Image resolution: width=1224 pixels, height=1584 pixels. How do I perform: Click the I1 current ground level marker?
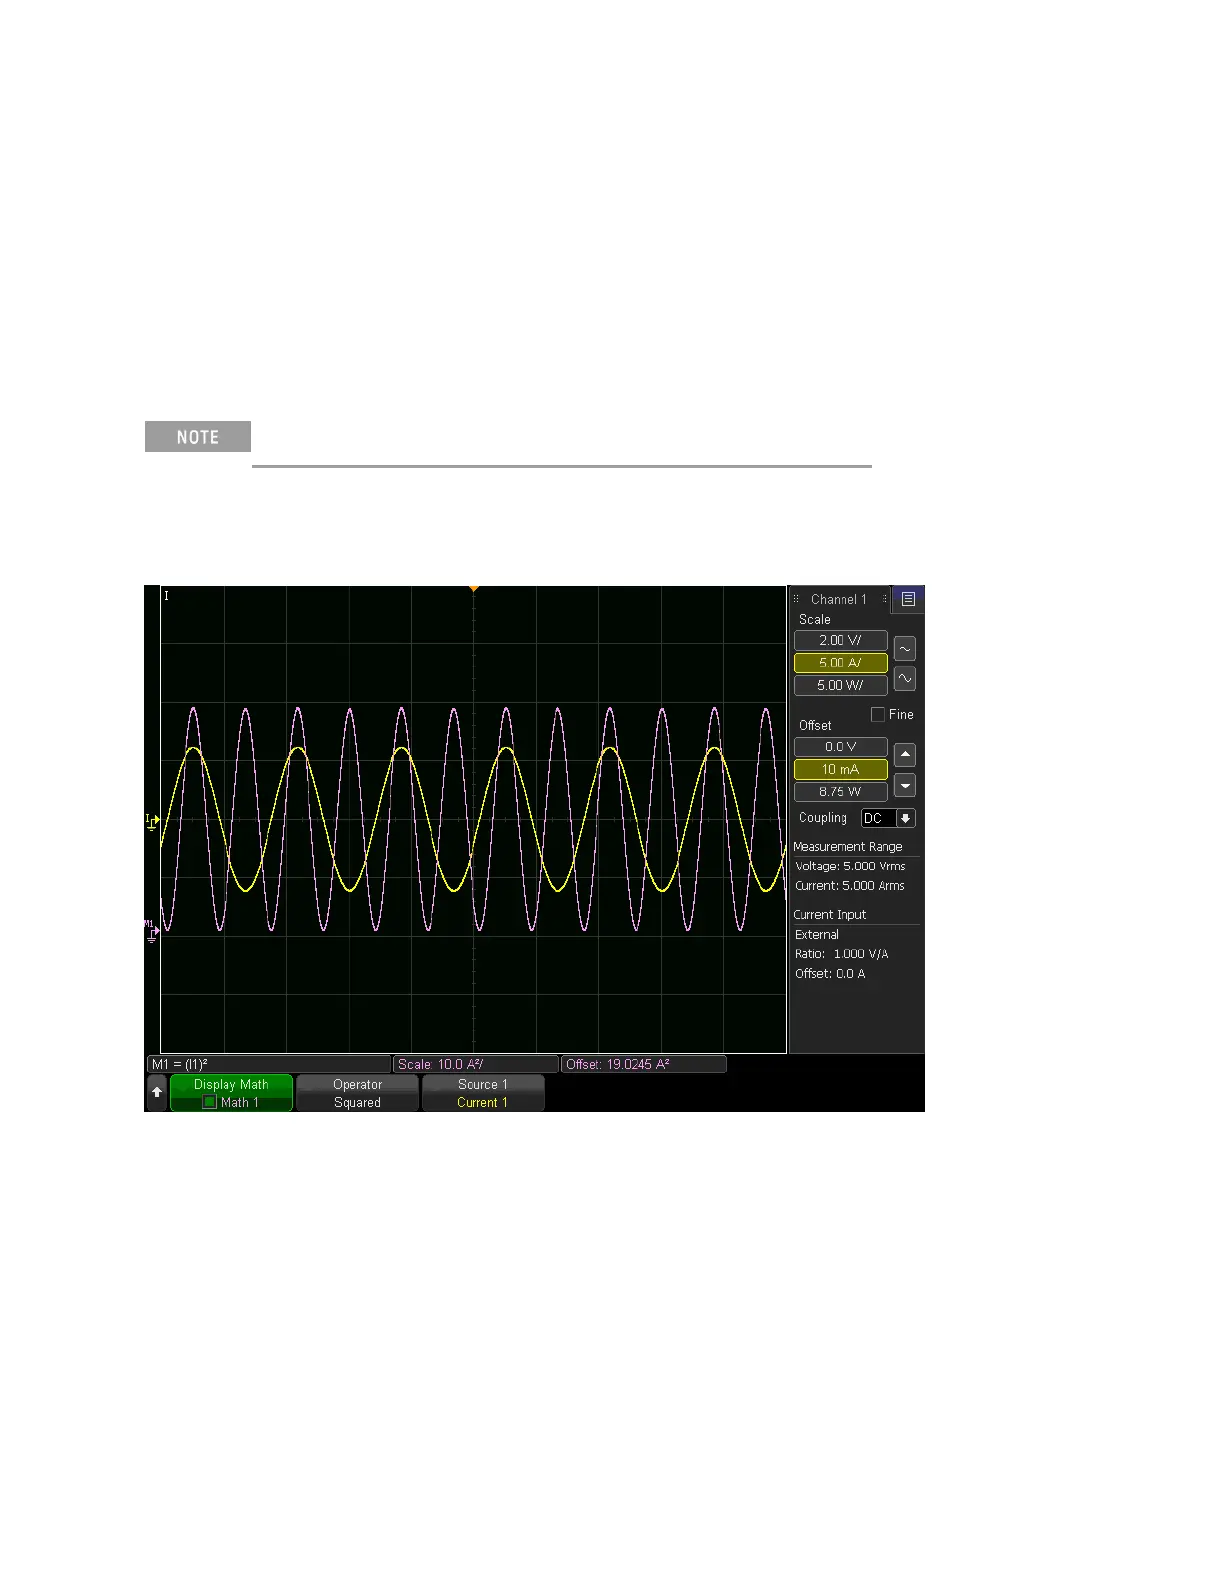click(x=152, y=822)
